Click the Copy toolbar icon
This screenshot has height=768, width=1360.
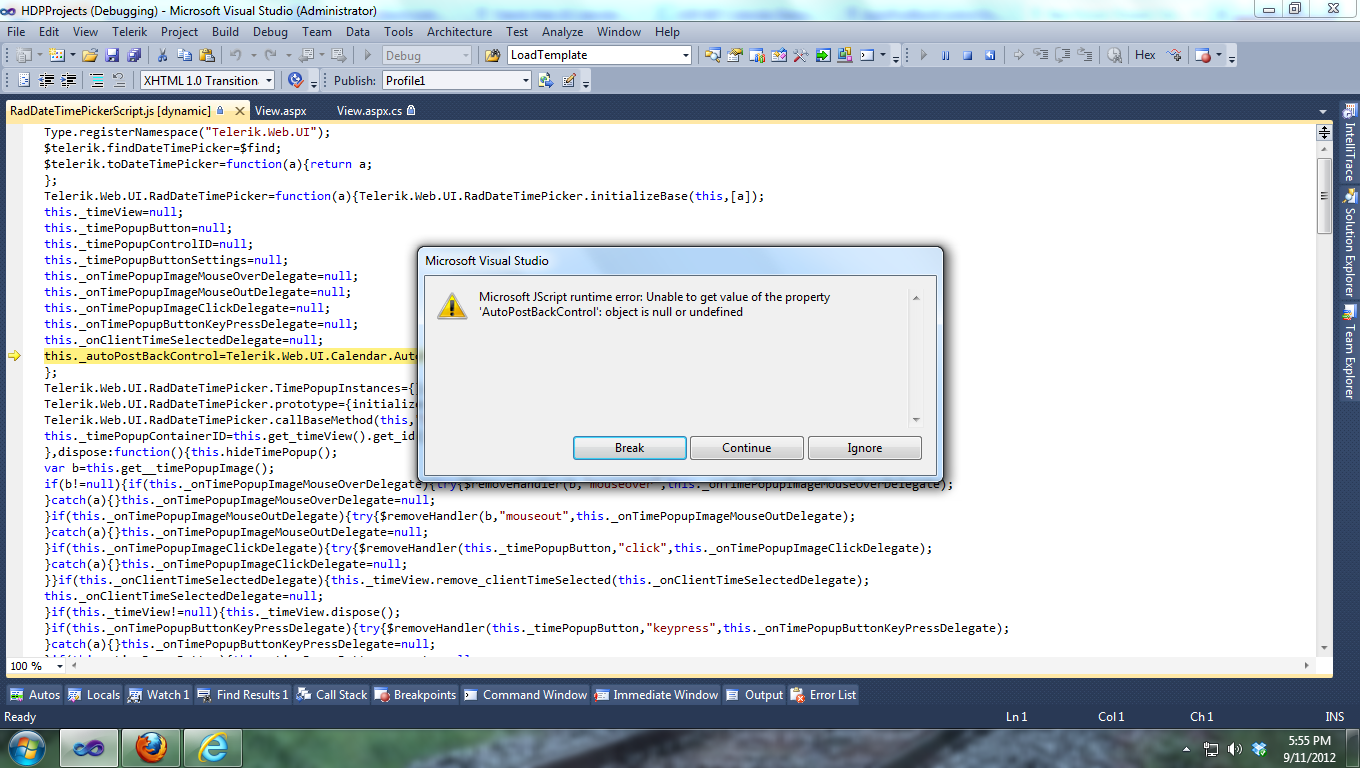[x=185, y=55]
